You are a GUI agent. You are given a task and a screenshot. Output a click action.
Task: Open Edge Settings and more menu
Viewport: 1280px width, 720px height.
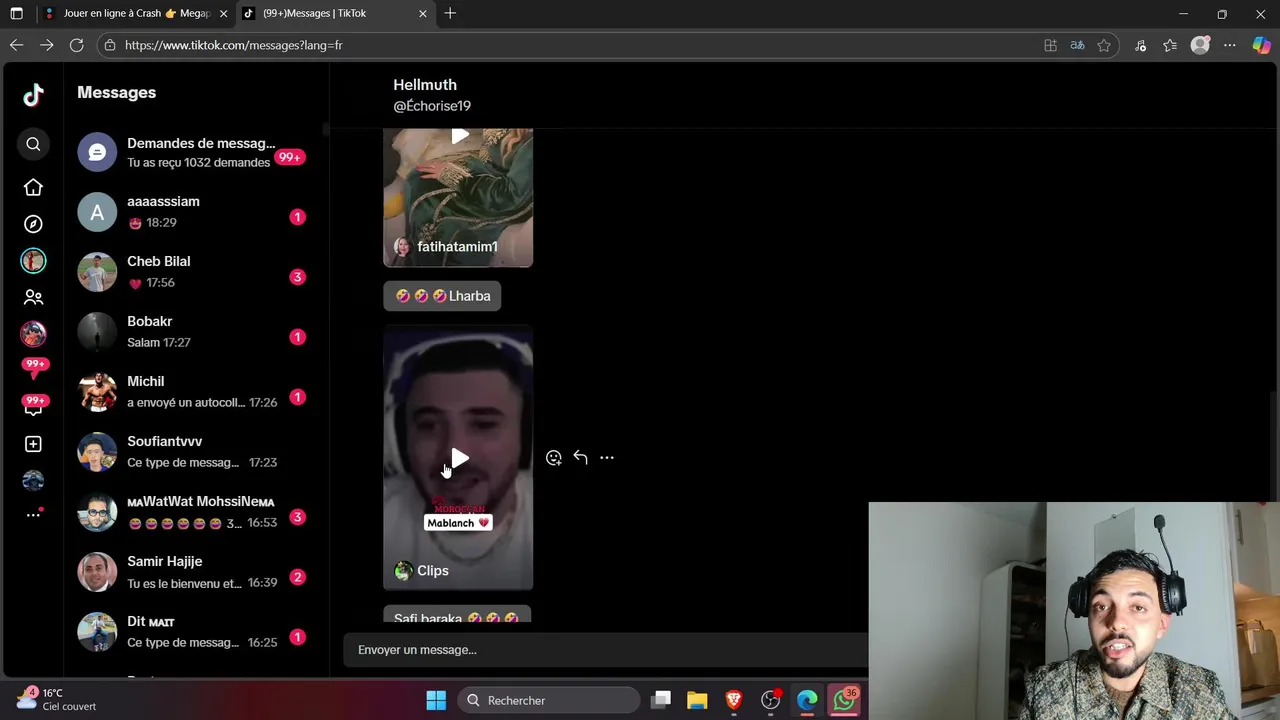click(x=1230, y=45)
